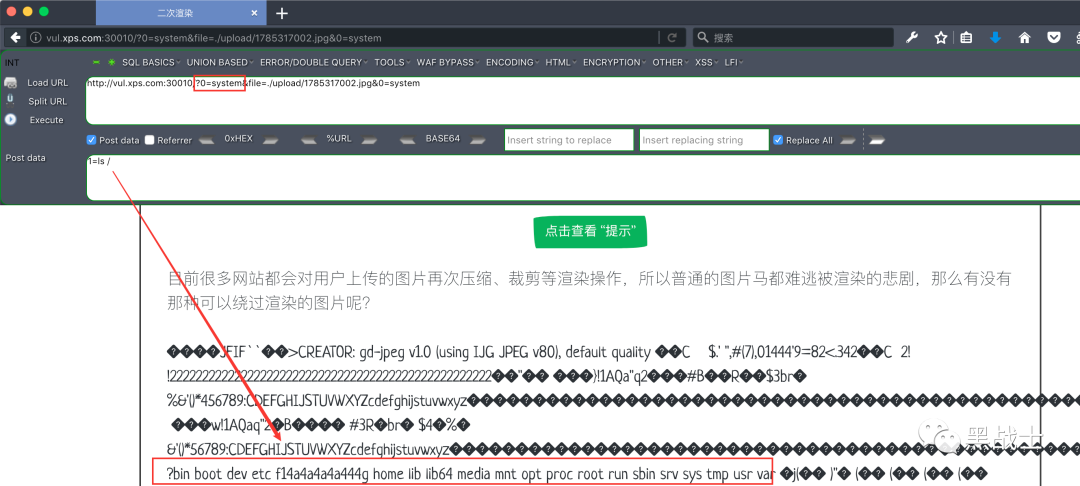Click the Load URL button label
Screen dimensions: 1080x486
[48, 83]
